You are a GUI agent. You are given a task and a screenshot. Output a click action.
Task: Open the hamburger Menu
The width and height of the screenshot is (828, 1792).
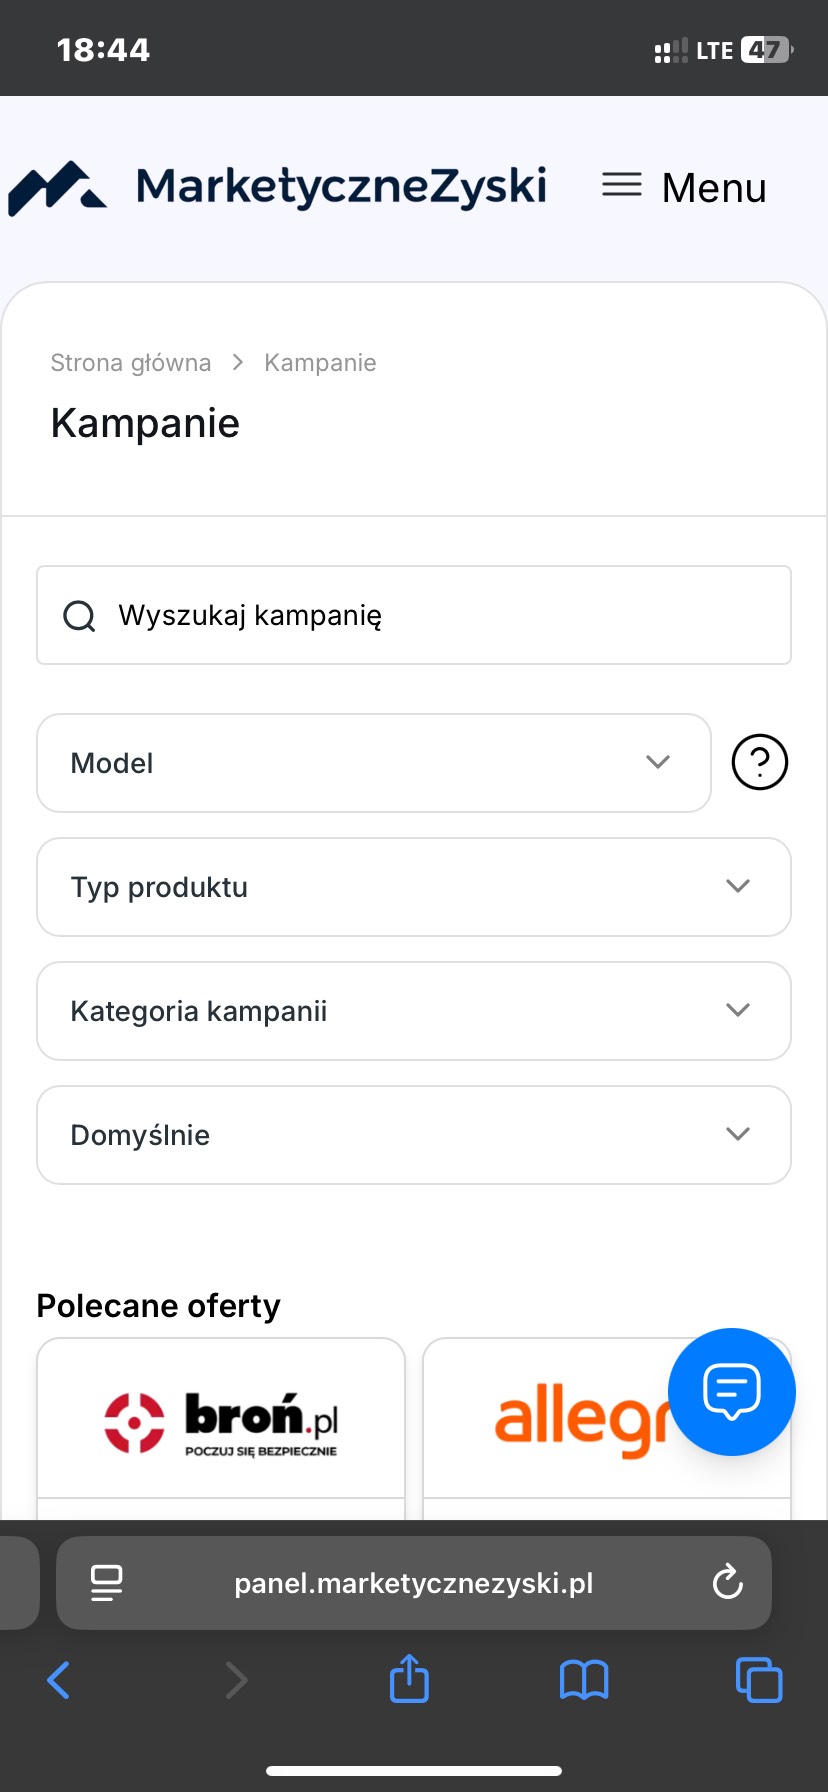pyautogui.click(x=684, y=187)
